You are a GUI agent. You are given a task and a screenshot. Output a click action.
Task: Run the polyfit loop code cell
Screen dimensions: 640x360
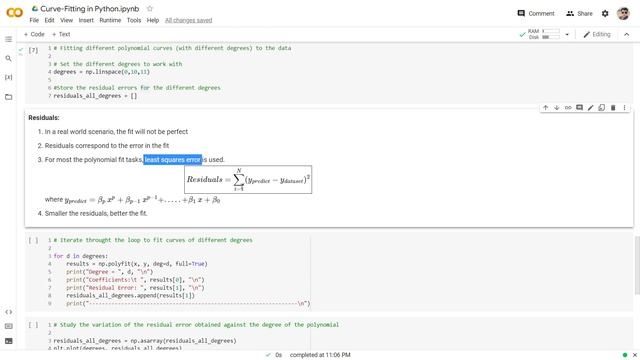coord(33,240)
